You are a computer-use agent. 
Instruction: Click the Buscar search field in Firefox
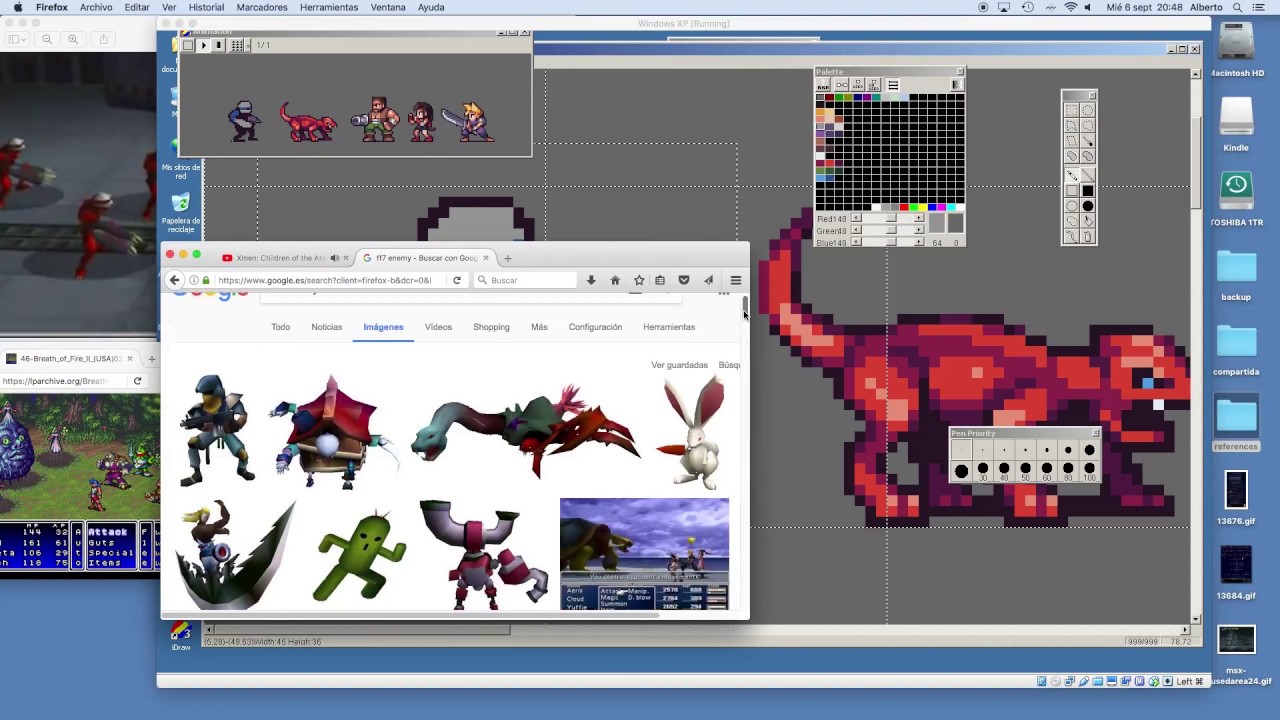(525, 280)
